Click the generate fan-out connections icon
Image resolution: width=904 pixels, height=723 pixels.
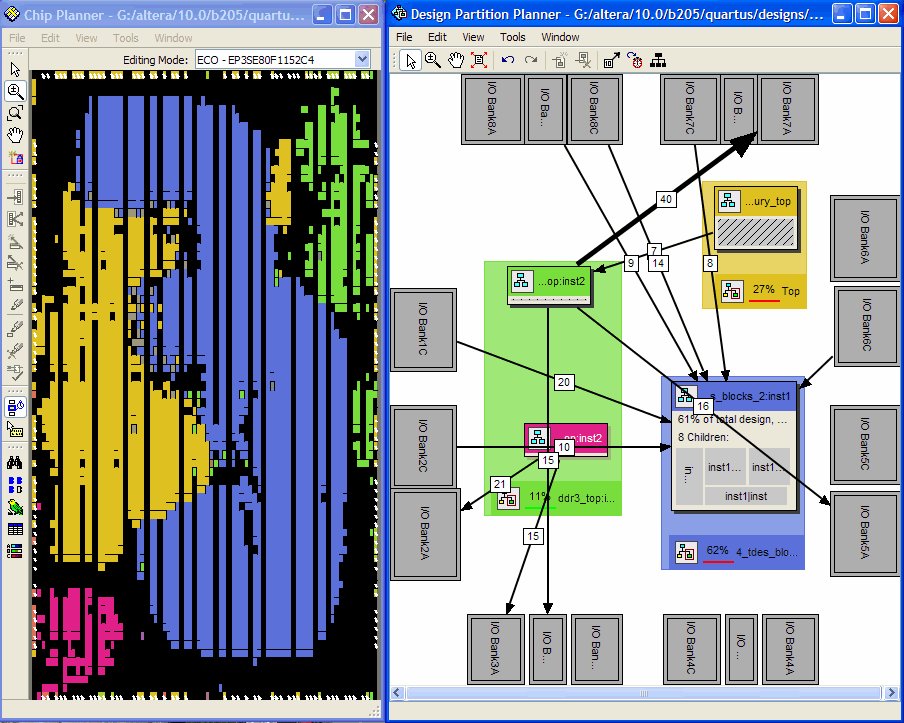pos(15,219)
